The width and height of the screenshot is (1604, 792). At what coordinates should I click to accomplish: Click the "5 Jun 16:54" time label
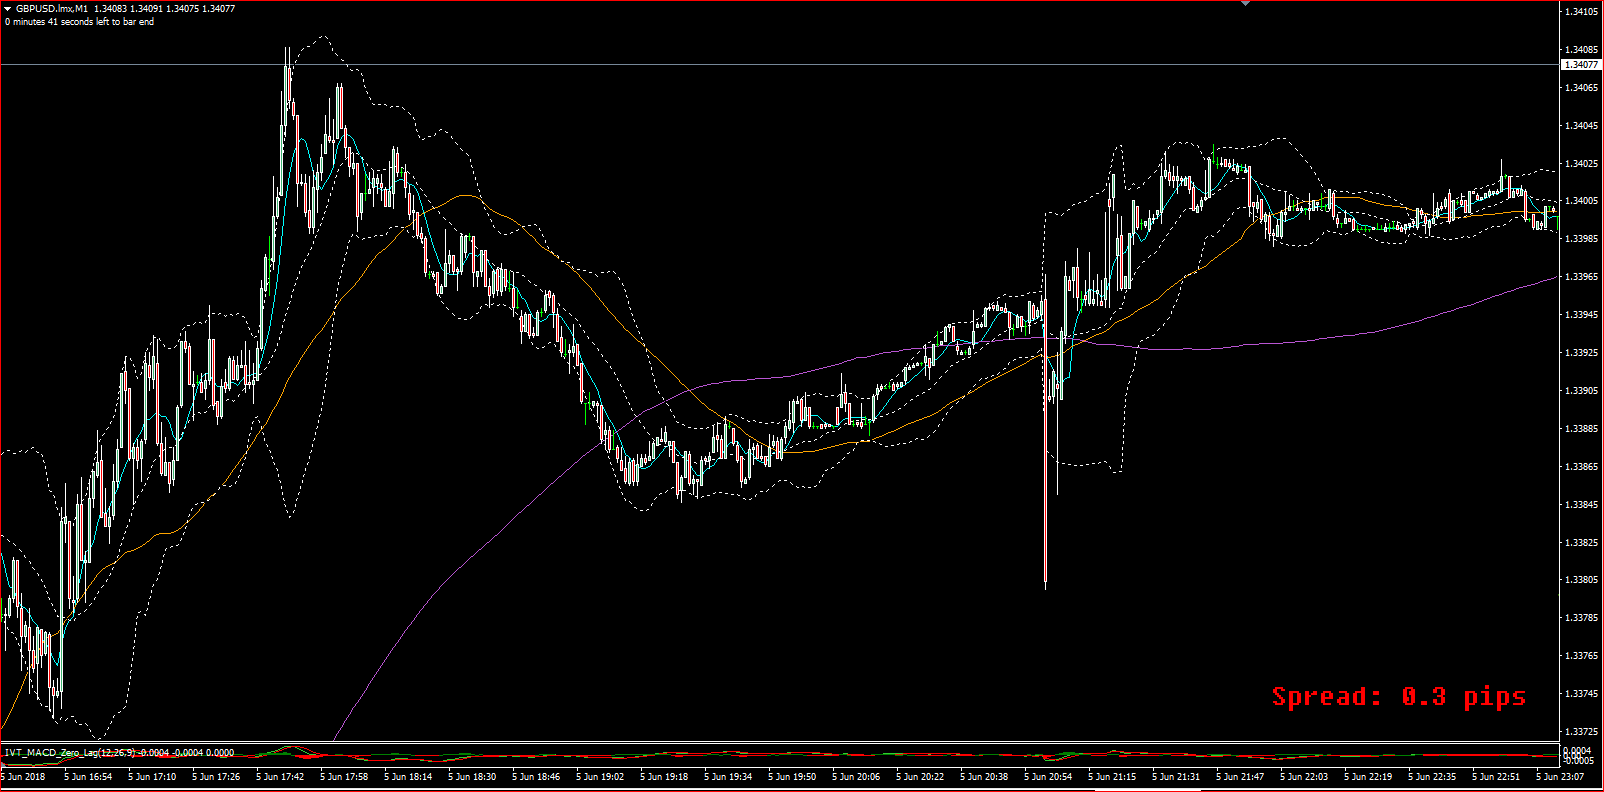click(x=88, y=777)
